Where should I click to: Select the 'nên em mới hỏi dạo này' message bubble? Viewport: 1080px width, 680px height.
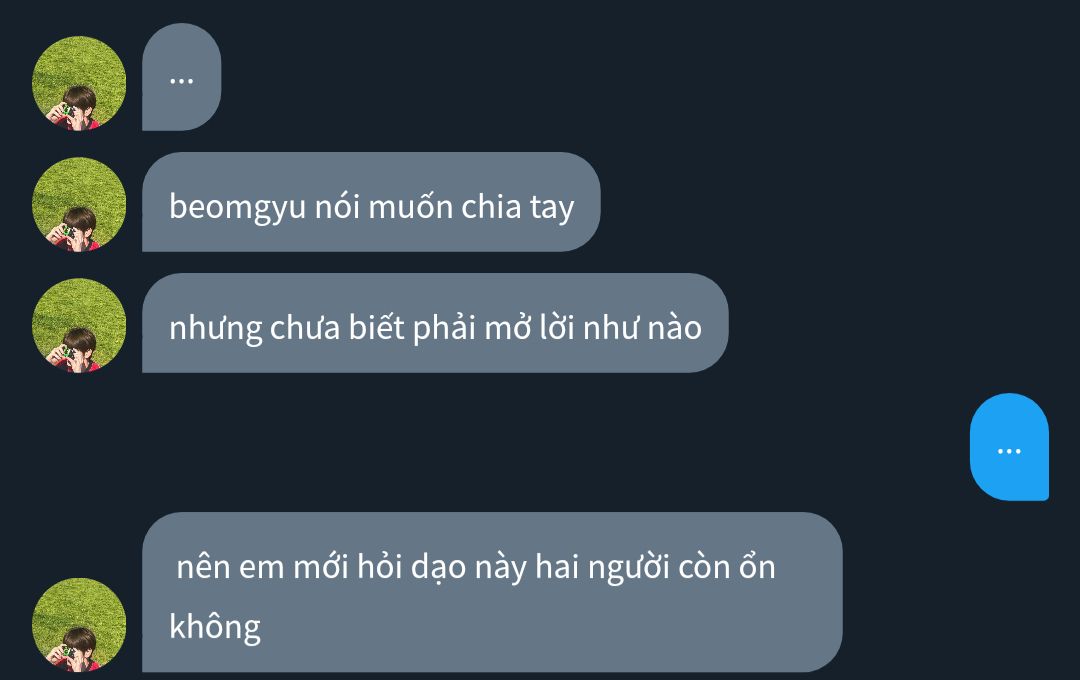(x=492, y=592)
